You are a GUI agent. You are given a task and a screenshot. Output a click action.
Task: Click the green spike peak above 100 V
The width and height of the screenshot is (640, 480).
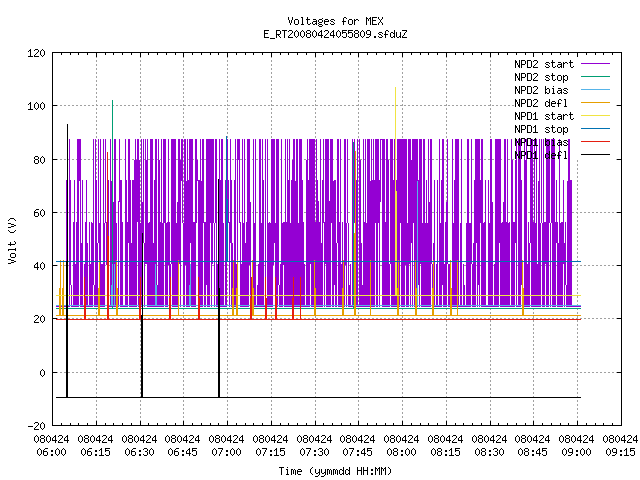click(113, 101)
